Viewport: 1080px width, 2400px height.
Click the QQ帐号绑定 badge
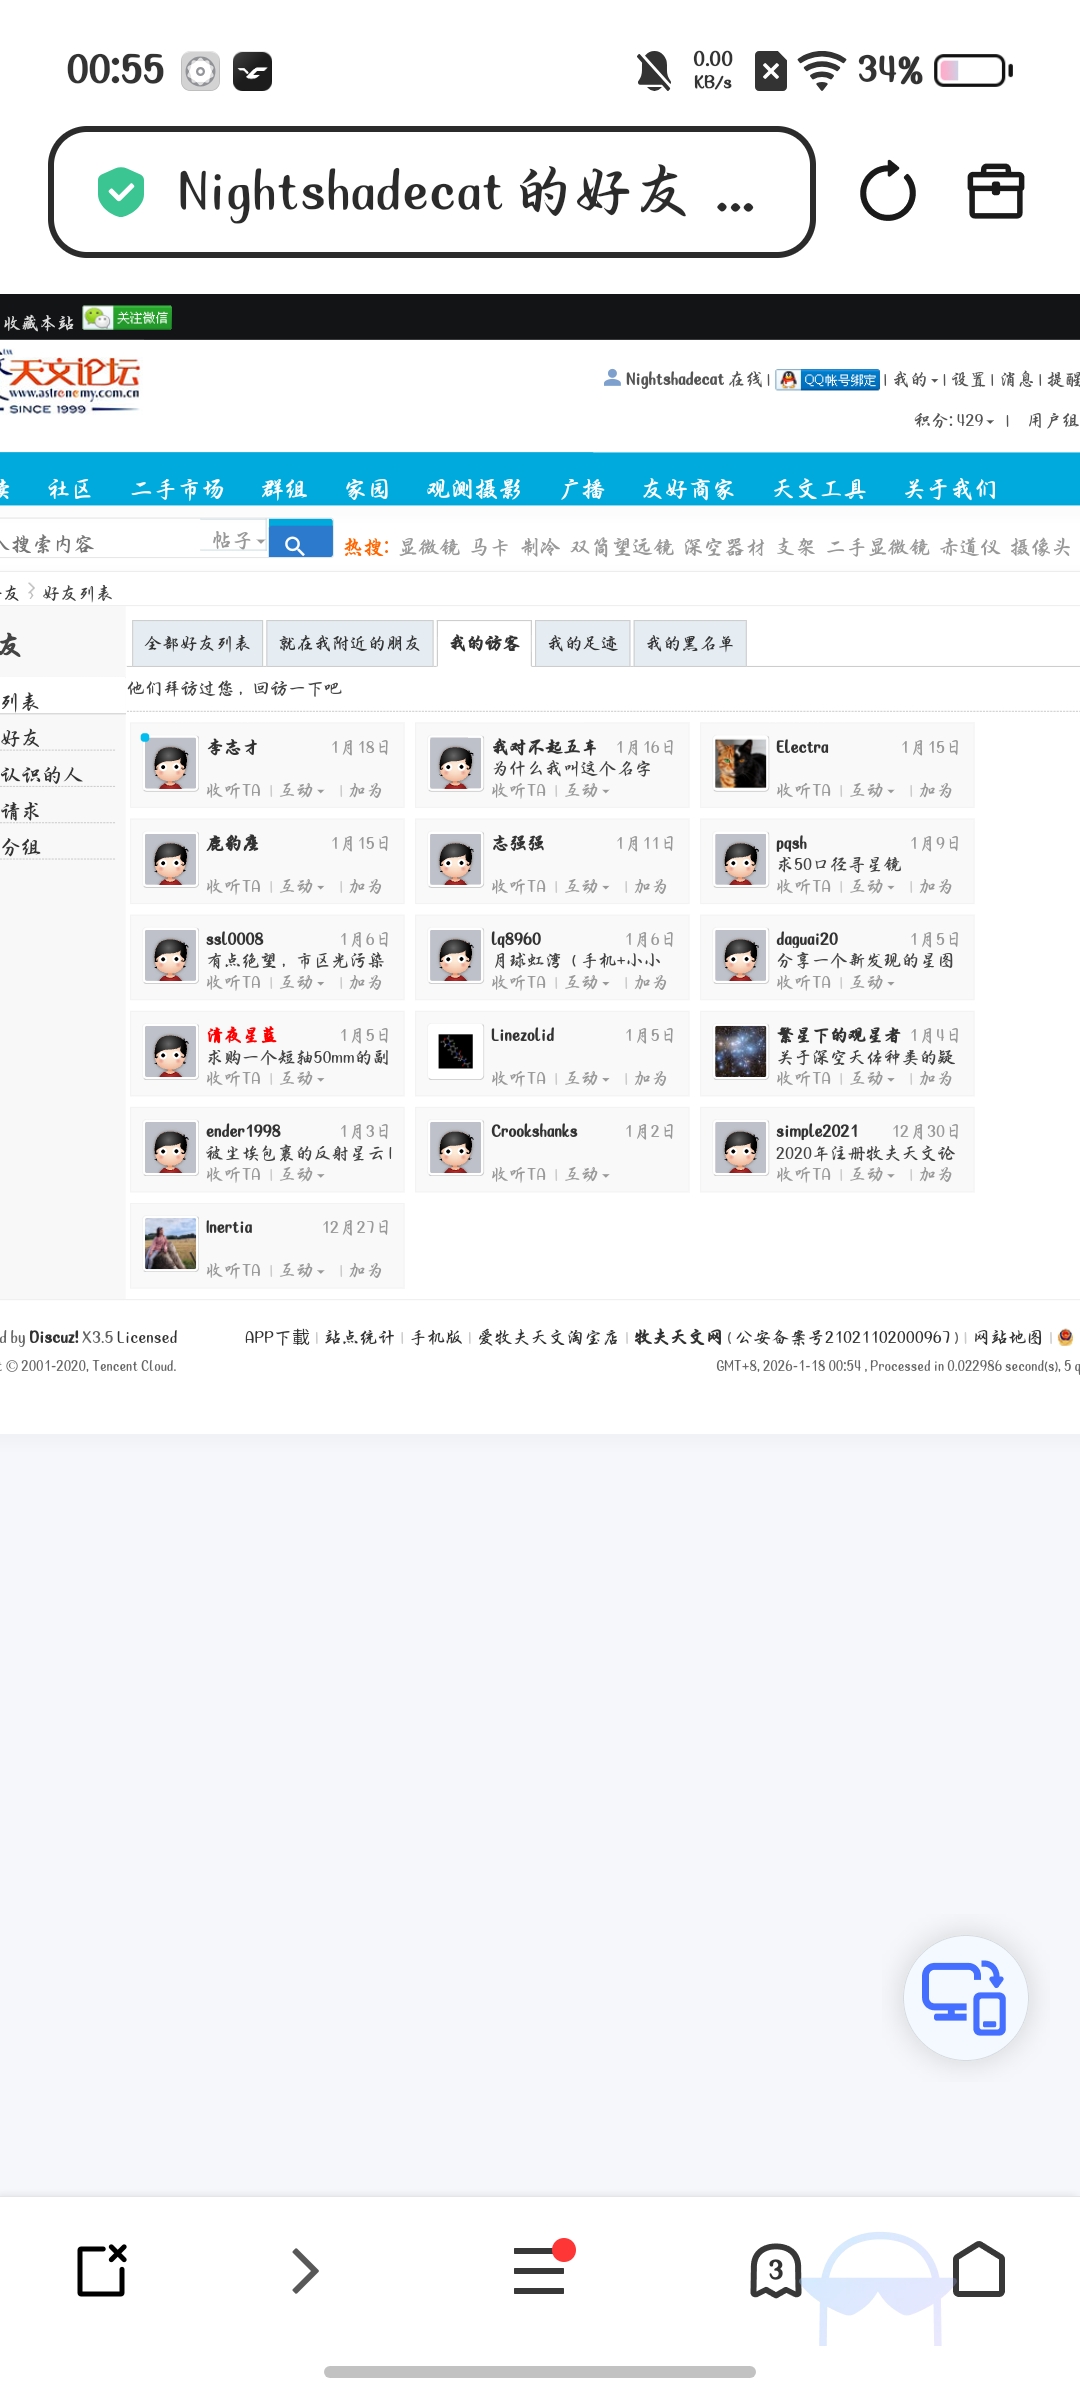829,380
